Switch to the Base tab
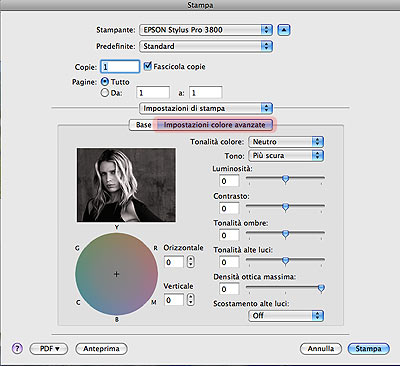The height and width of the screenshot is (366, 400). [143, 125]
